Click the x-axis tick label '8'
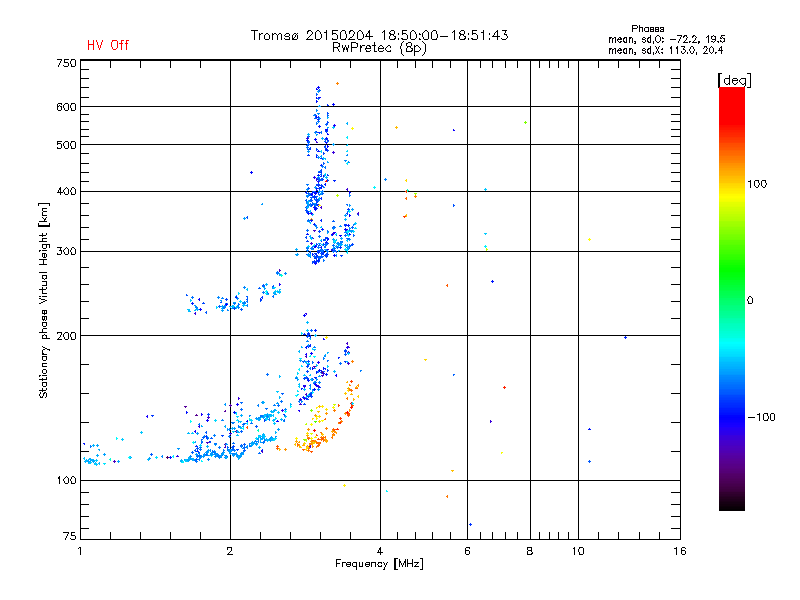Screen dimensions: 800x600 coord(530,551)
